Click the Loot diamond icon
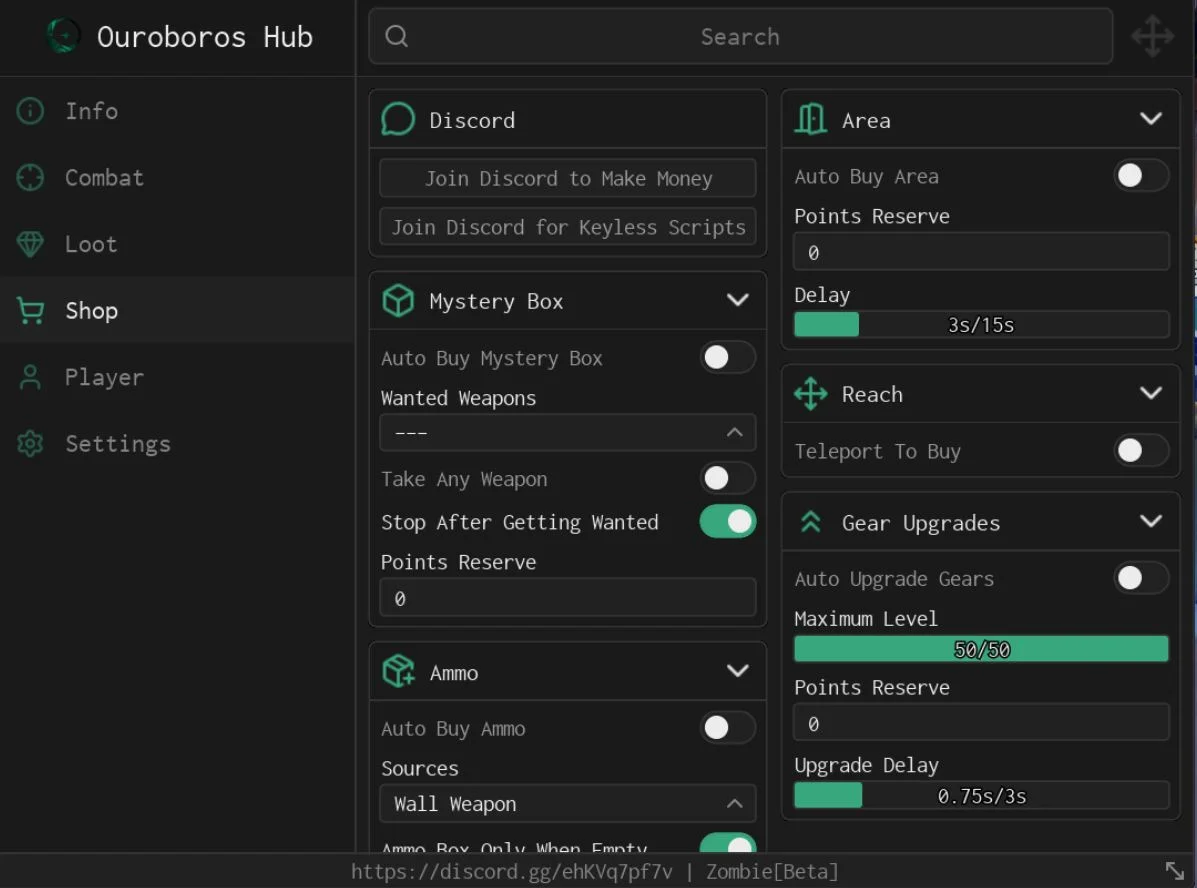1197x888 pixels. click(x=31, y=244)
